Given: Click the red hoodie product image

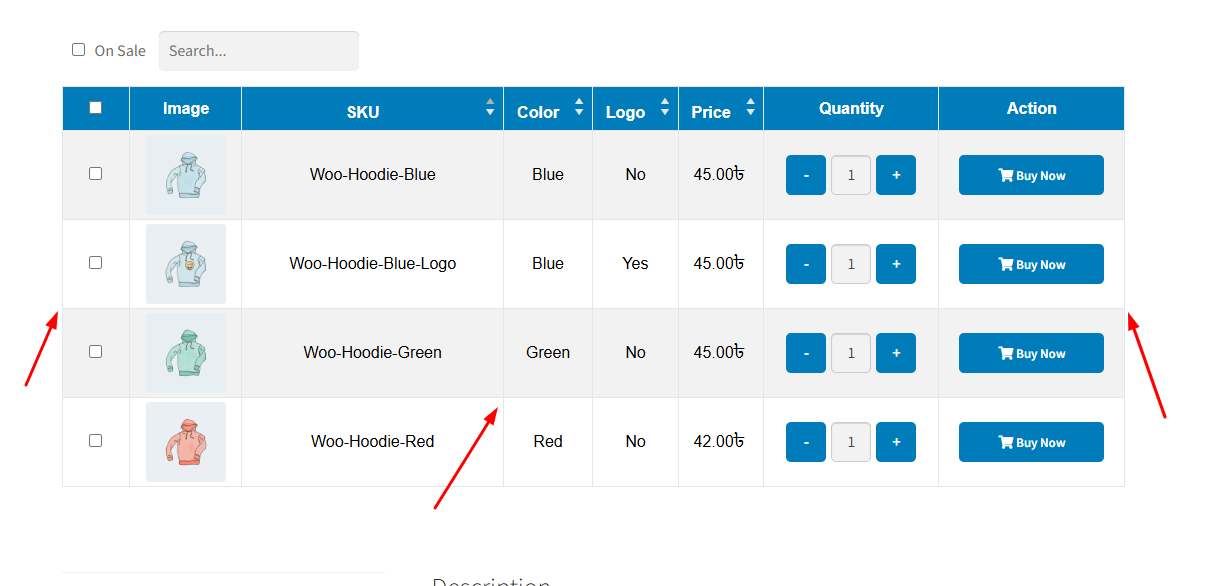Looking at the screenshot, I should [185, 442].
